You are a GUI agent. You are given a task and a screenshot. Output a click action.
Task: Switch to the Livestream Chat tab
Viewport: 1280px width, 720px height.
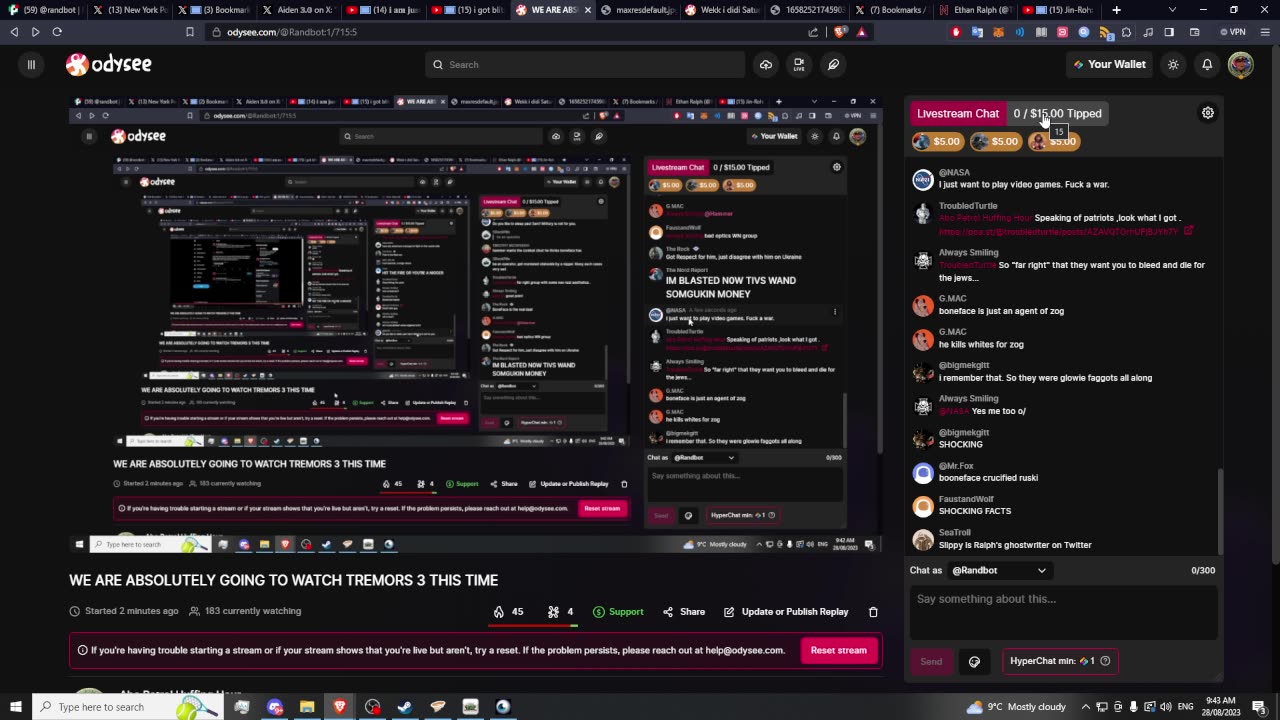(958, 113)
